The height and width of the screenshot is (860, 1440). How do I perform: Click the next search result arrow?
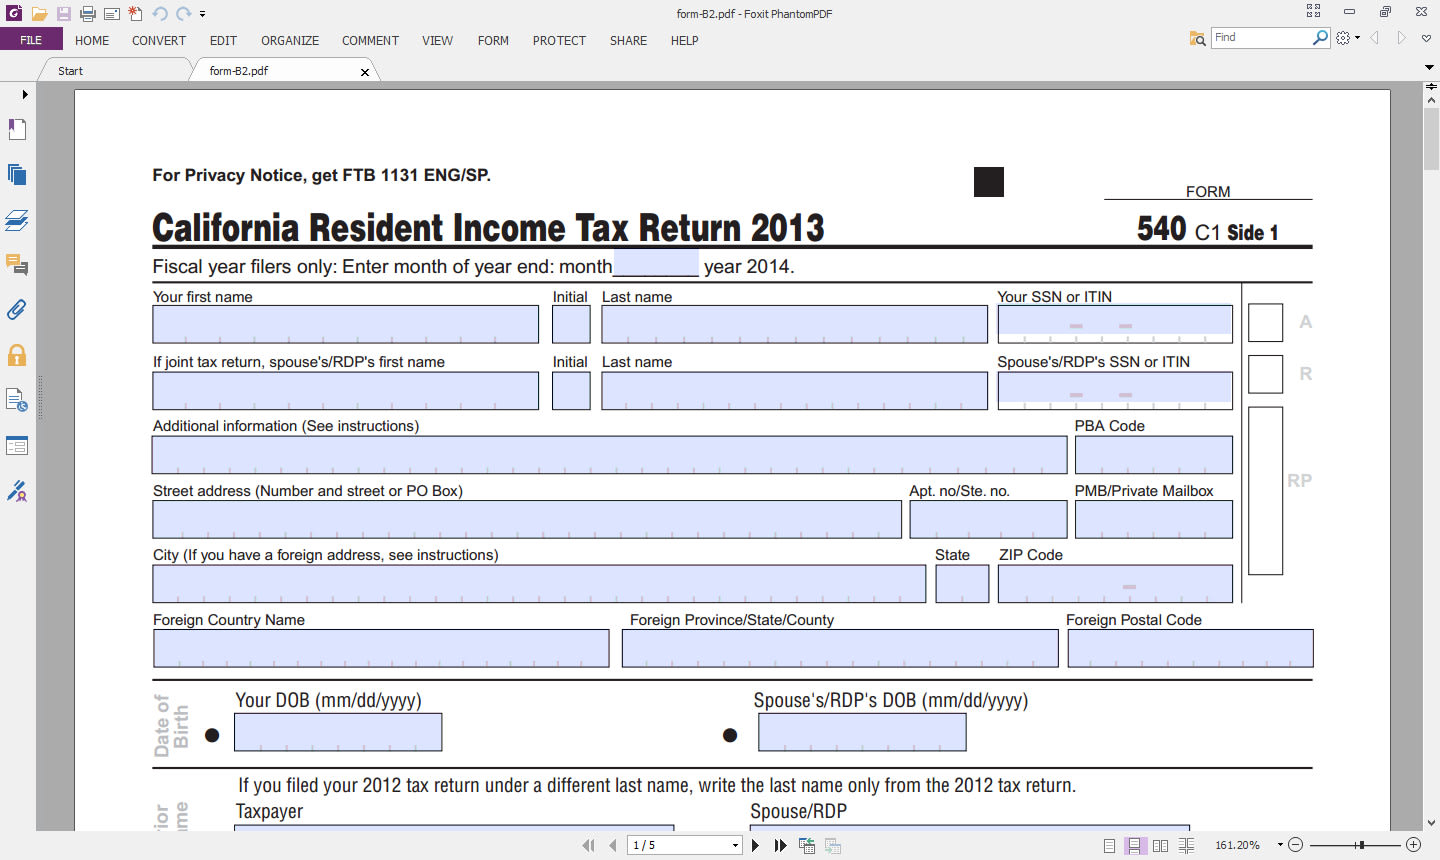click(x=1401, y=38)
